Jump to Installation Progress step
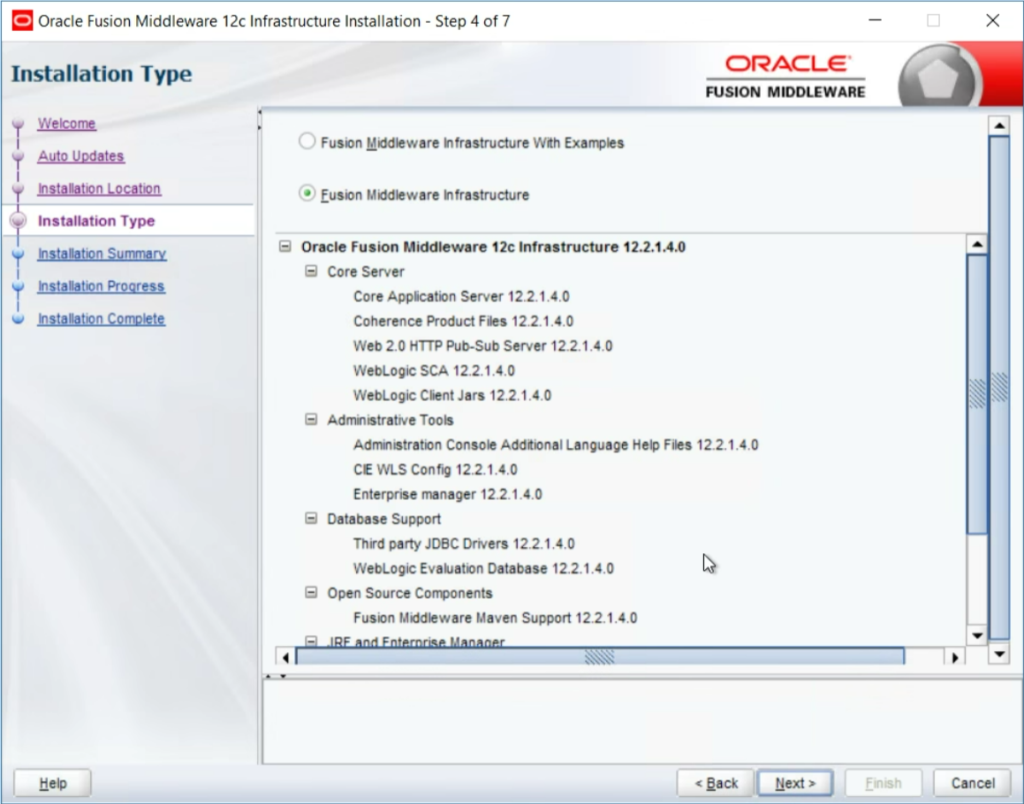 tap(101, 286)
